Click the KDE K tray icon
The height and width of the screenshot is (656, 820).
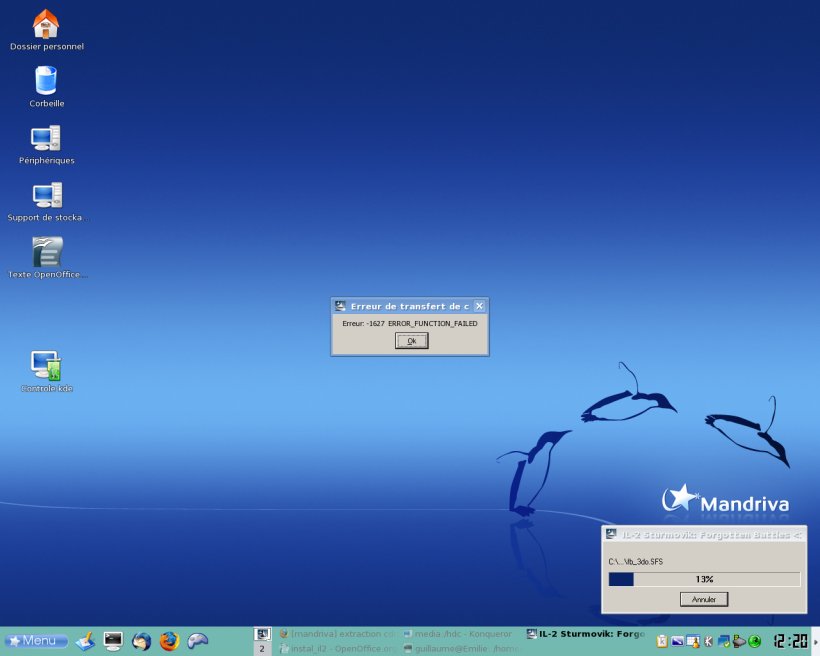click(x=709, y=641)
